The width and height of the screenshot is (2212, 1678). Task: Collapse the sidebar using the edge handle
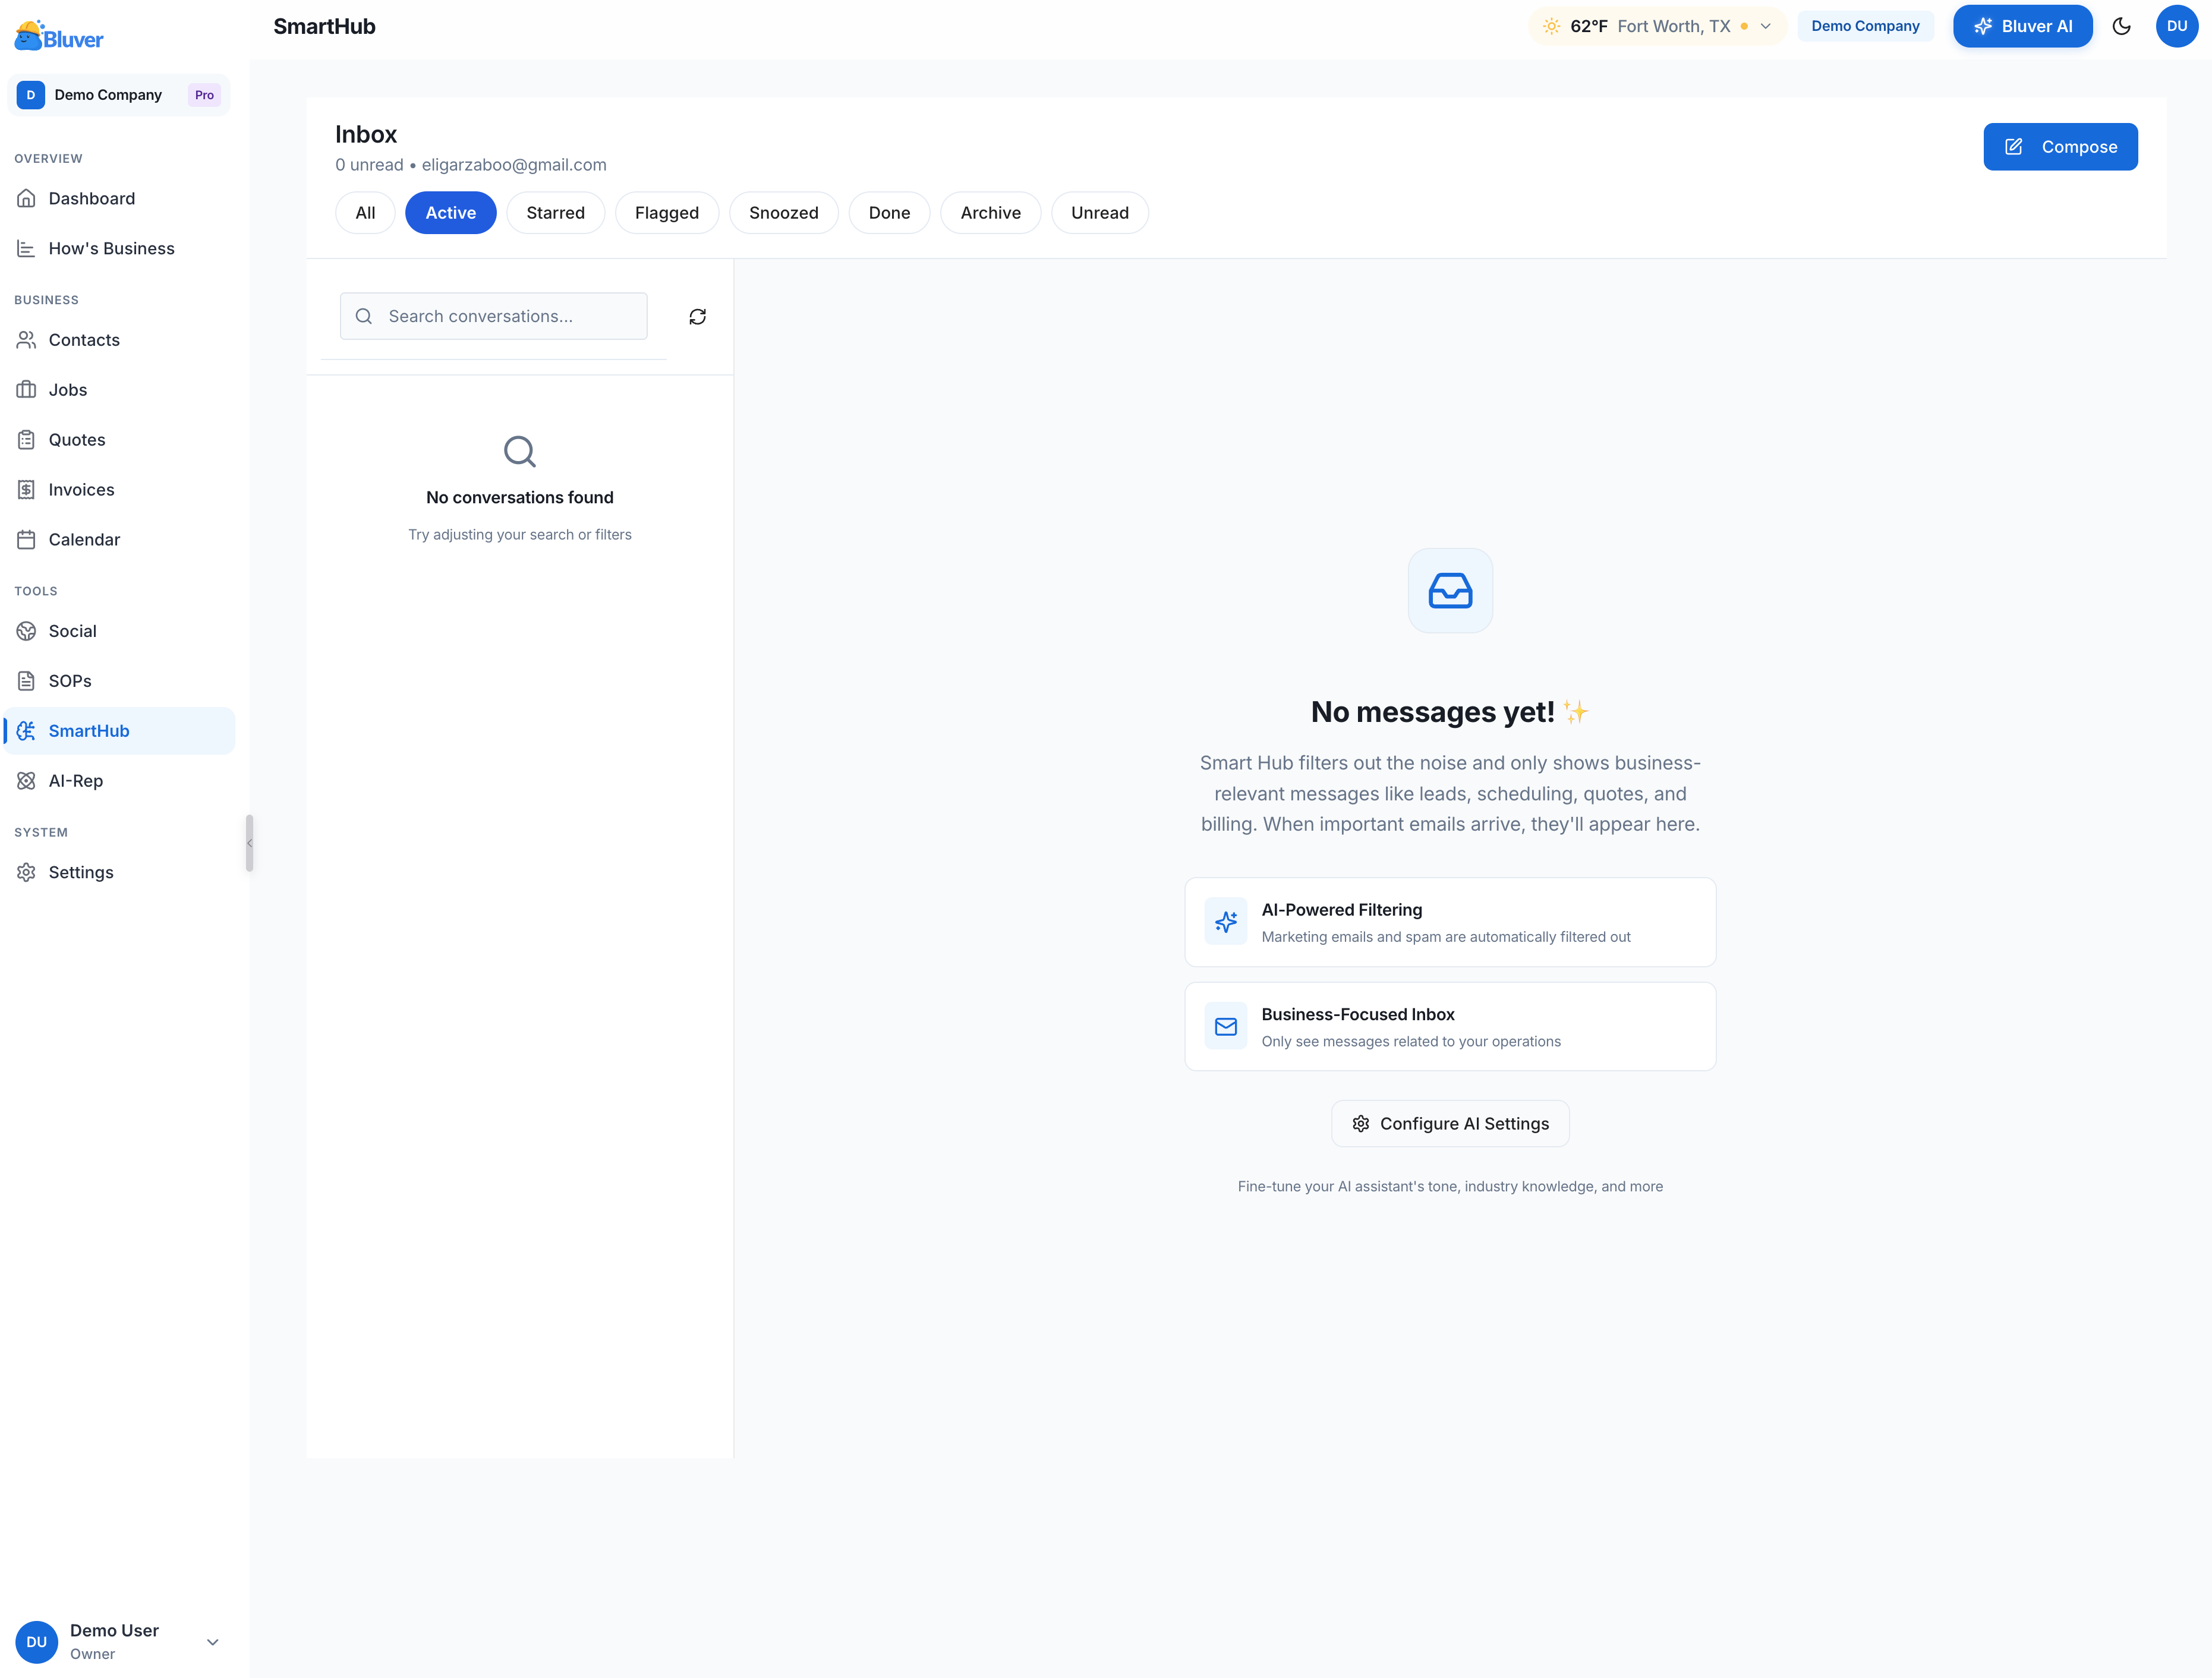tap(249, 843)
